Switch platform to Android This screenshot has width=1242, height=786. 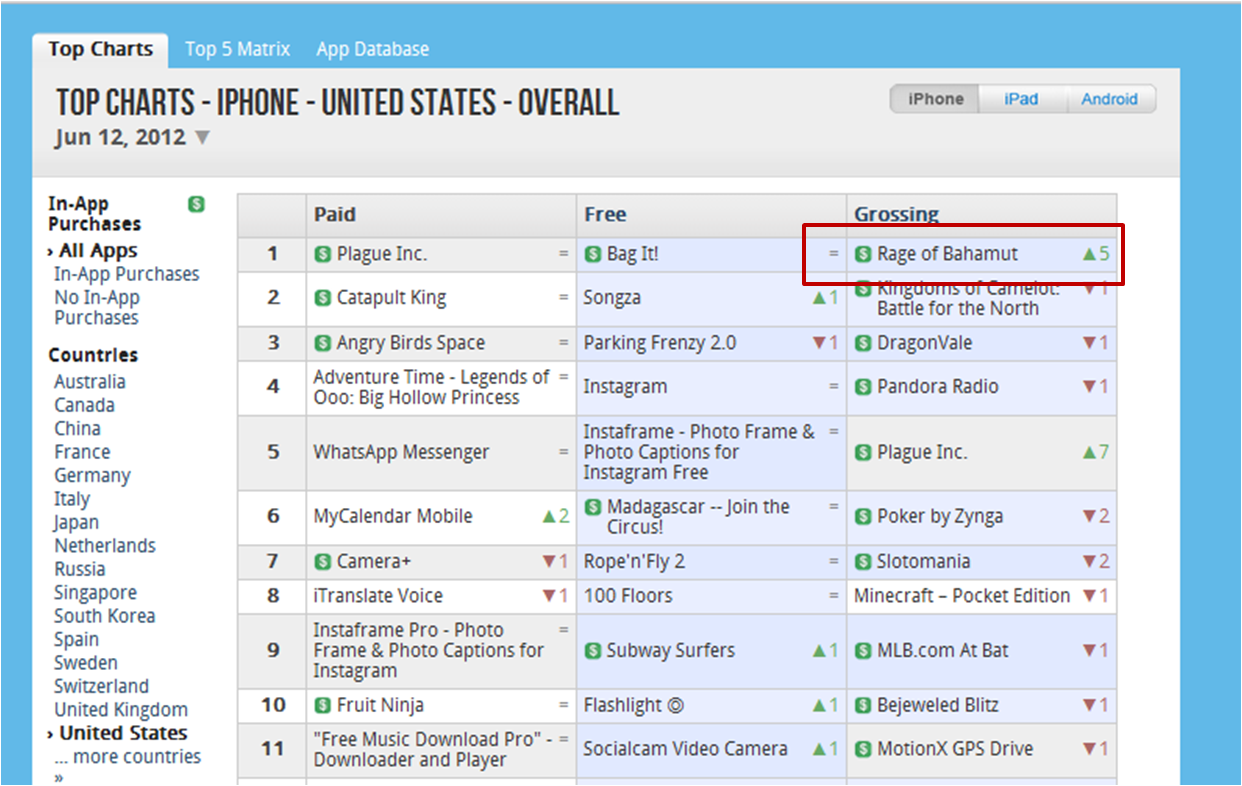click(x=1109, y=99)
